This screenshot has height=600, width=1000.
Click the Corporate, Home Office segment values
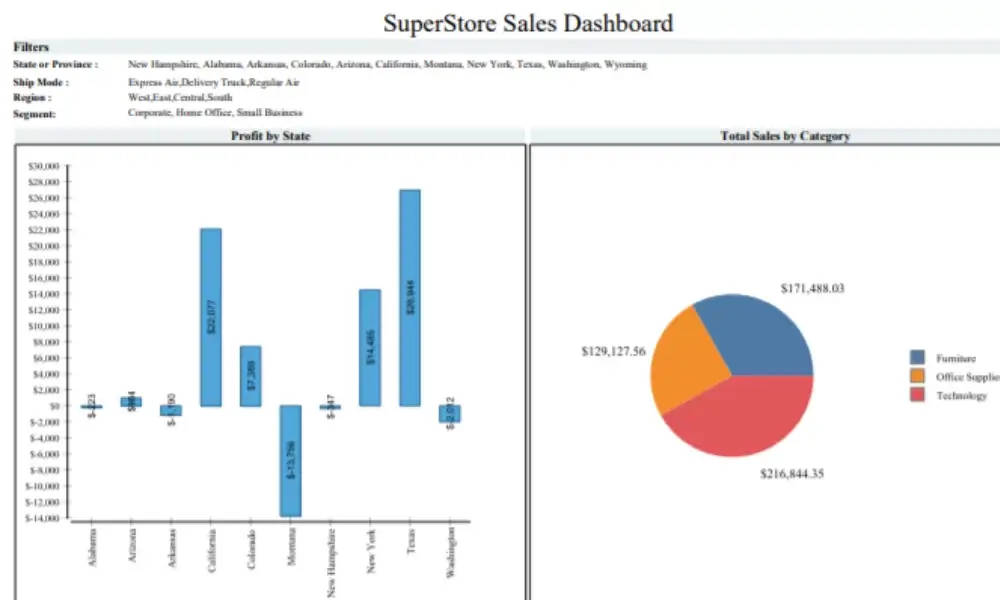point(215,112)
